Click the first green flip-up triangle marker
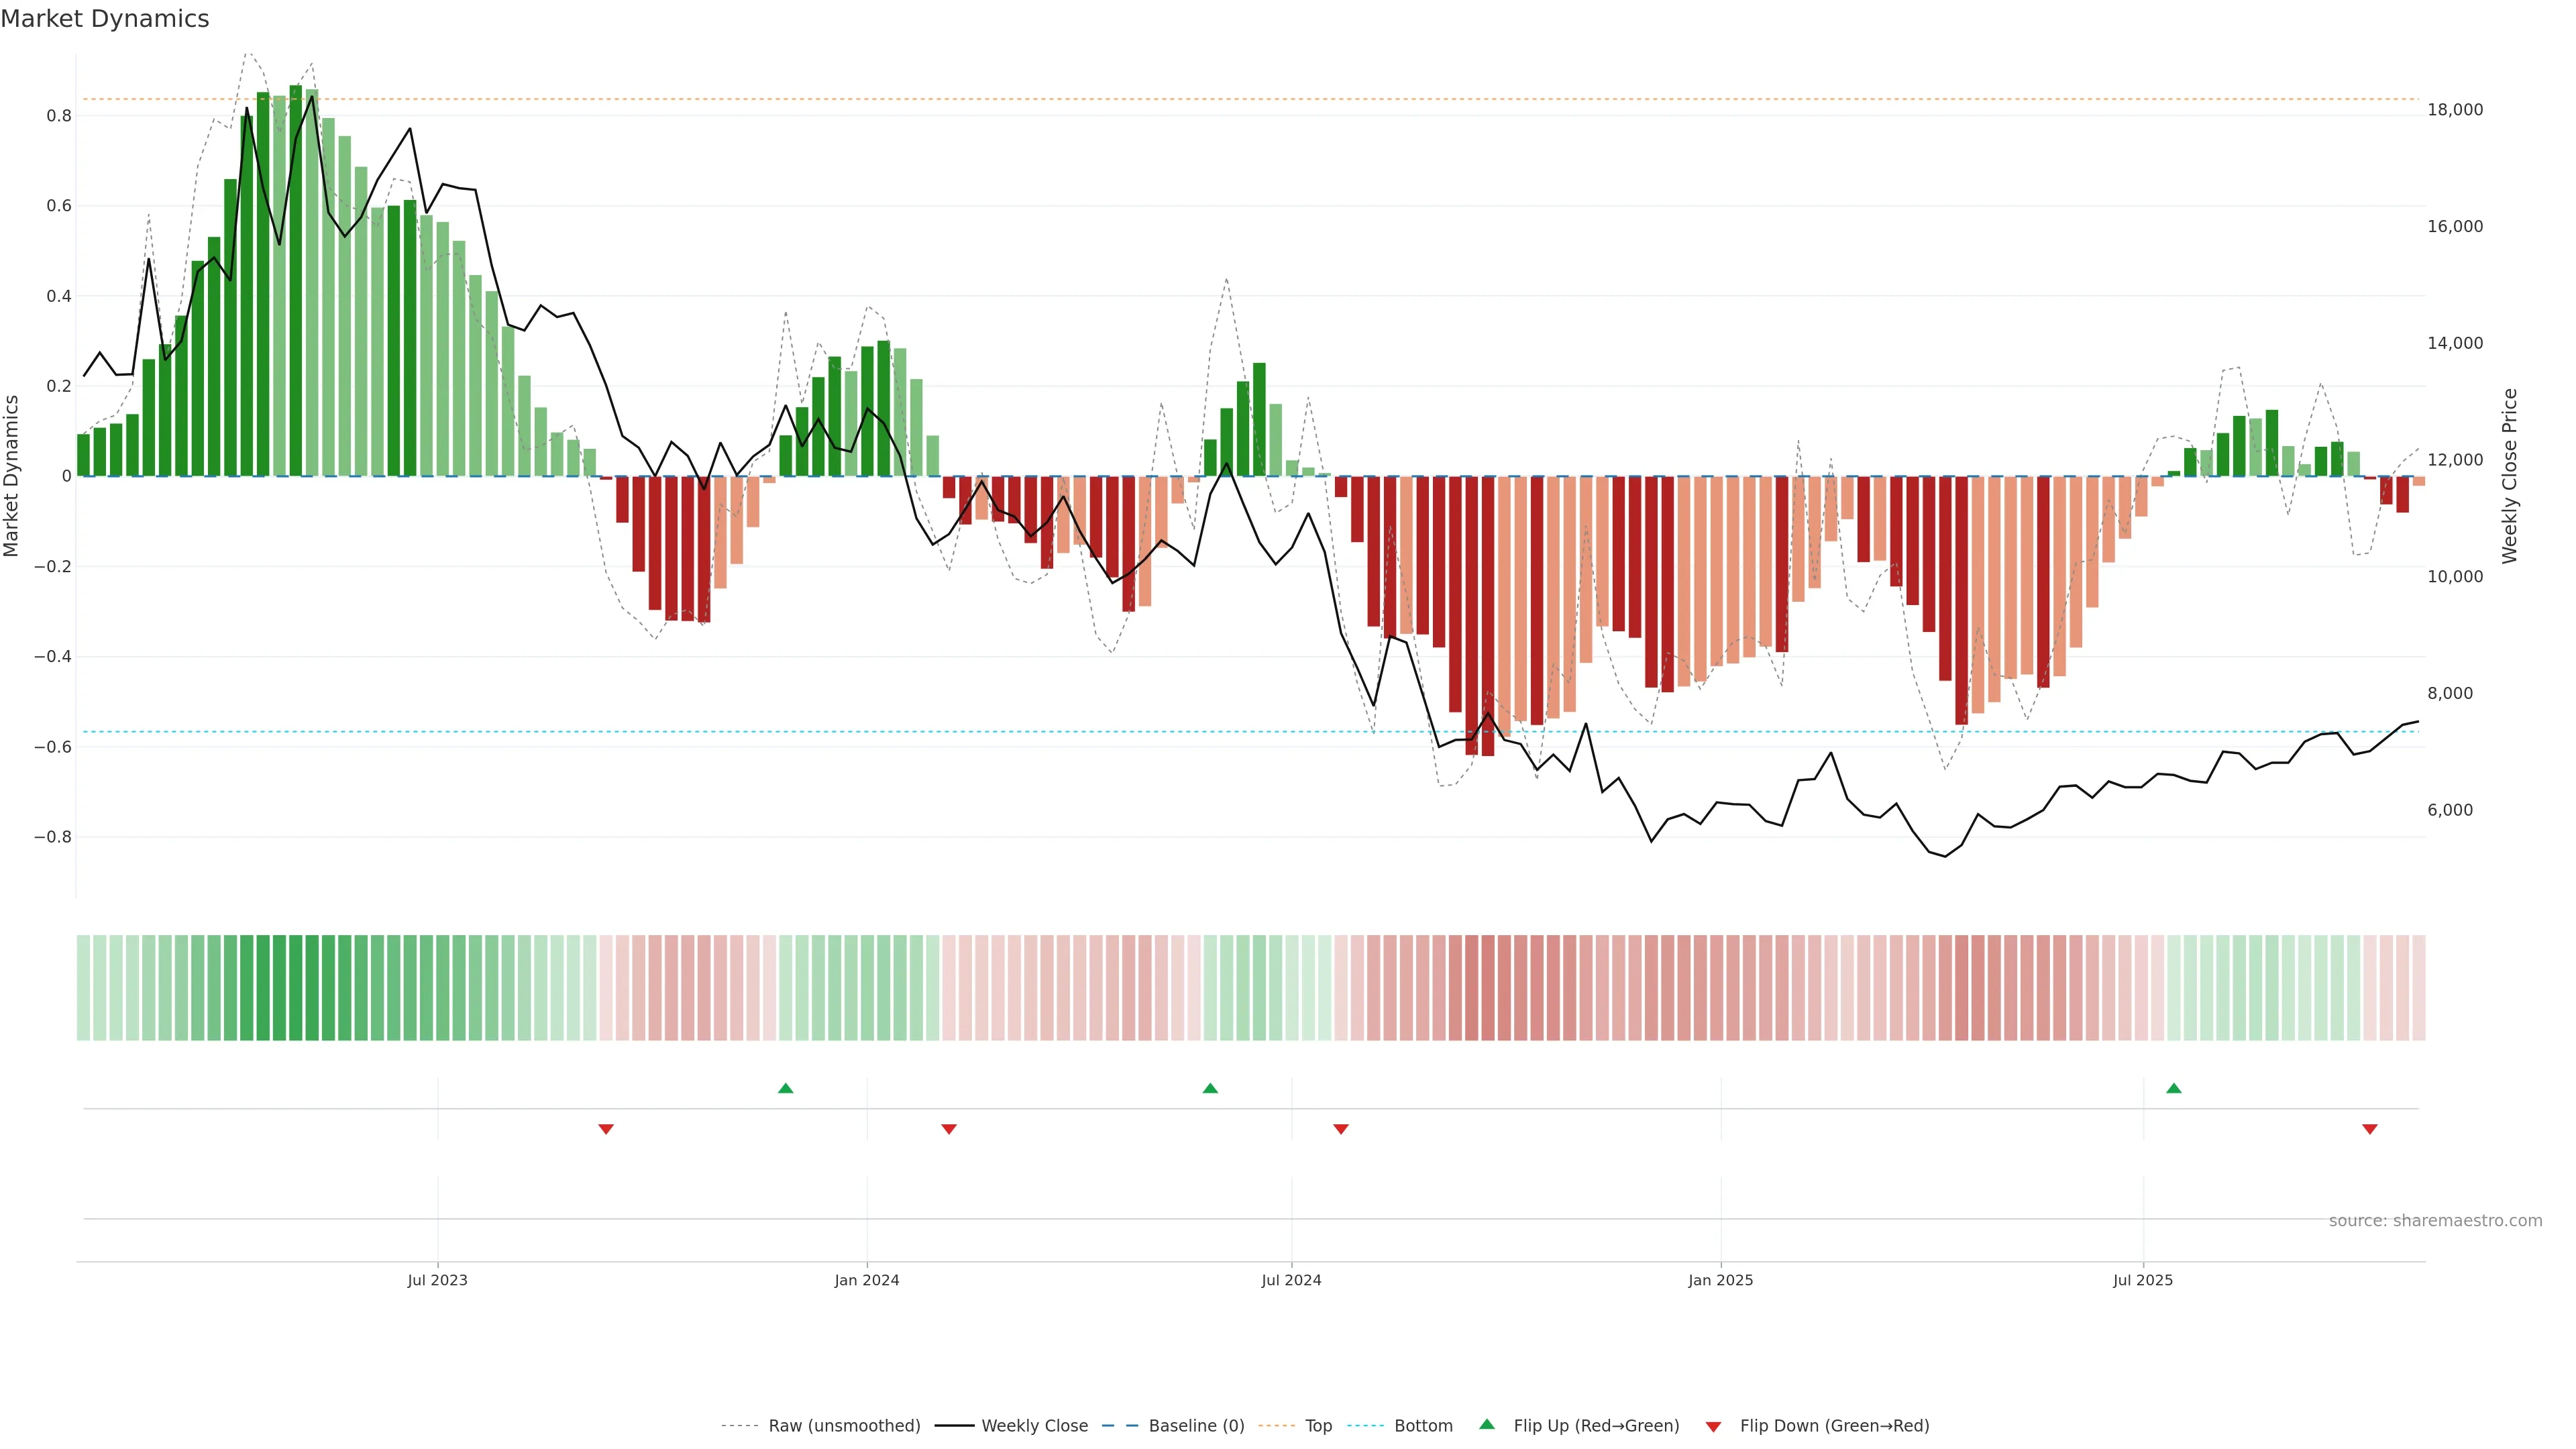2576x1449 pixels. [785, 1088]
